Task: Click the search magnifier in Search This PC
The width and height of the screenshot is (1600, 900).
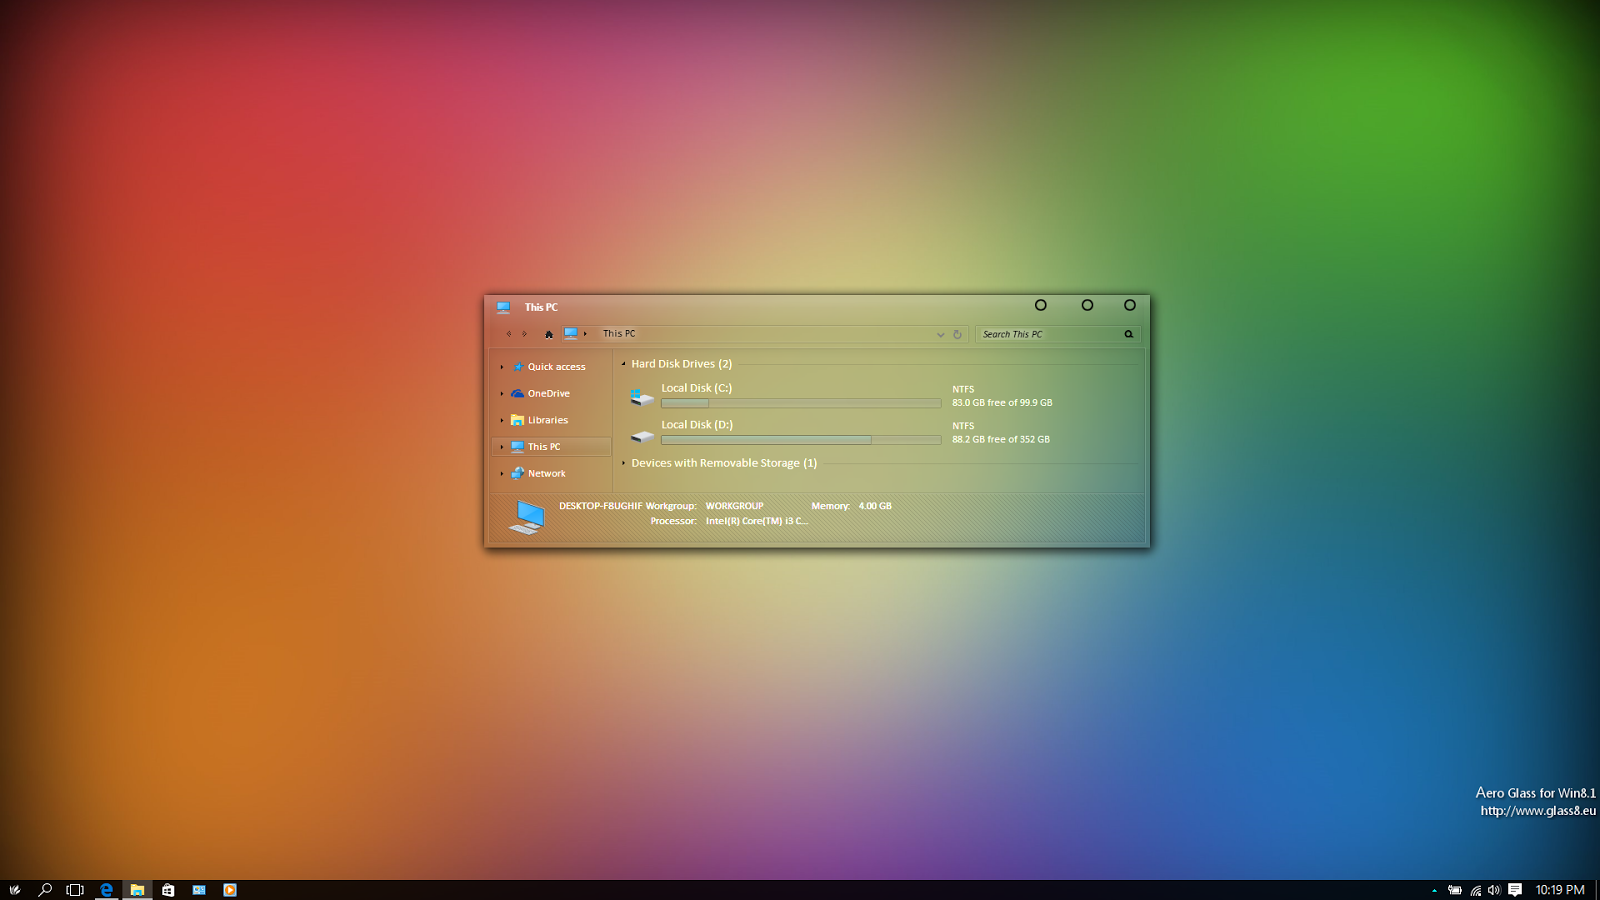Action: click(x=1128, y=334)
